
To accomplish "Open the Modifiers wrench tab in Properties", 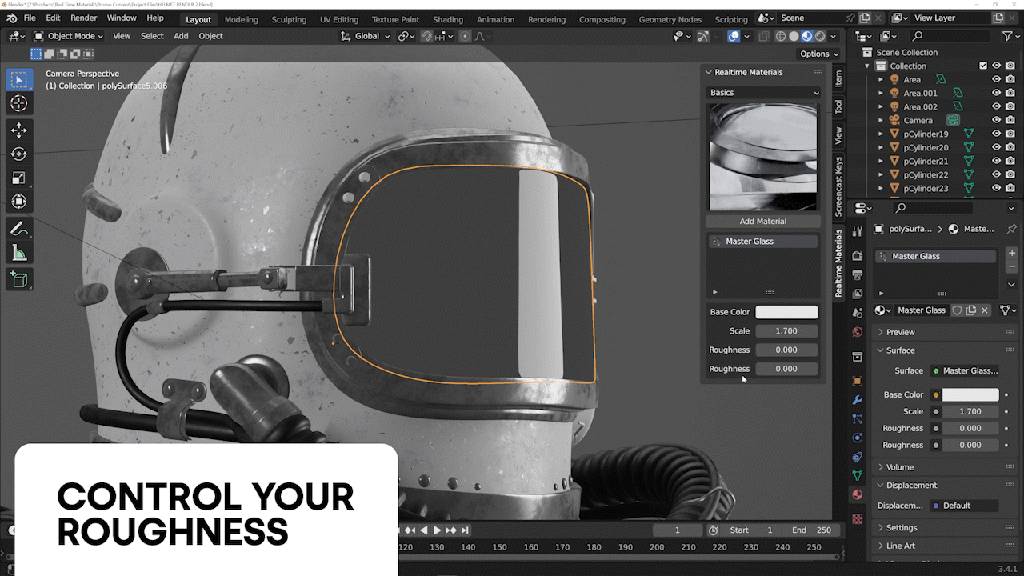I will (x=857, y=400).
